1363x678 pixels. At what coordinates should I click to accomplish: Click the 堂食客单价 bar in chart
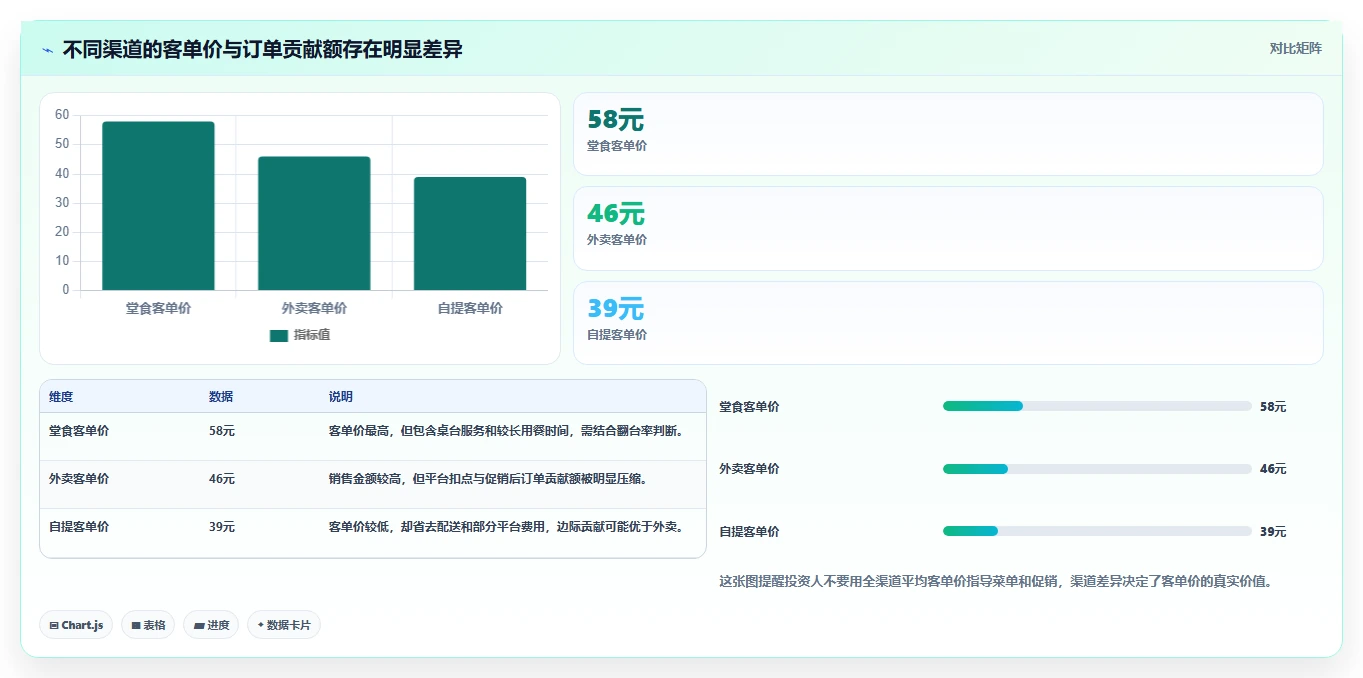pyautogui.click(x=158, y=206)
